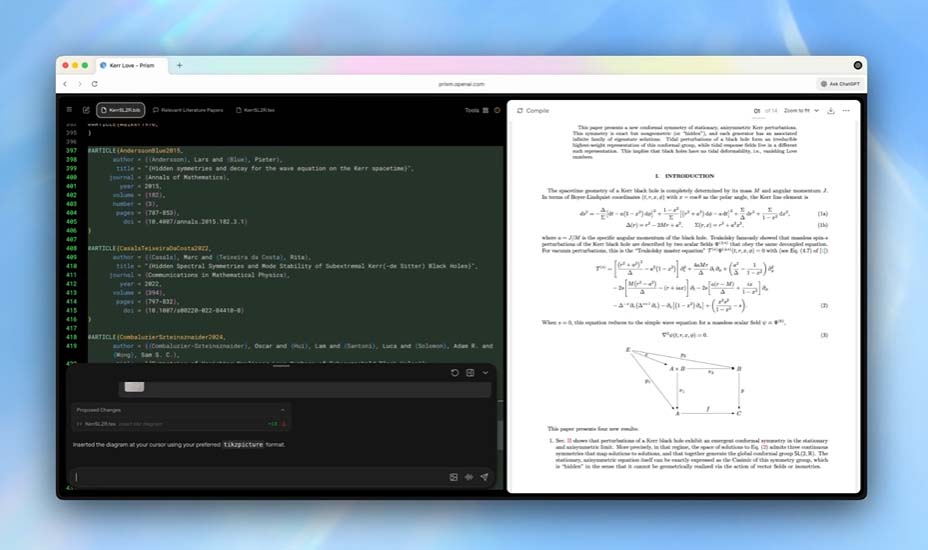The height and width of the screenshot is (550, 928).
Task: Reload the page with the refresh icon
Action: tap(95, 84)
